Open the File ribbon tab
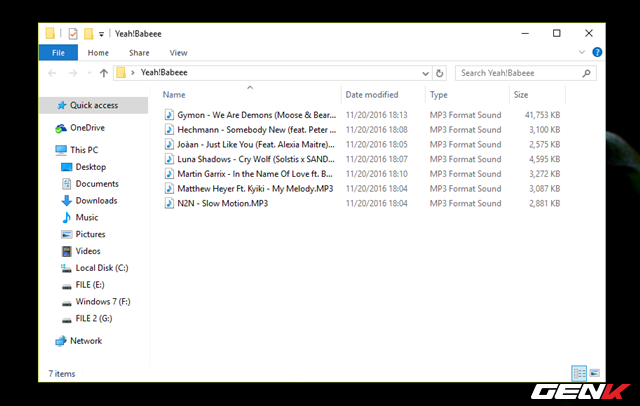The image size is (640, 406). coord(58,53)
